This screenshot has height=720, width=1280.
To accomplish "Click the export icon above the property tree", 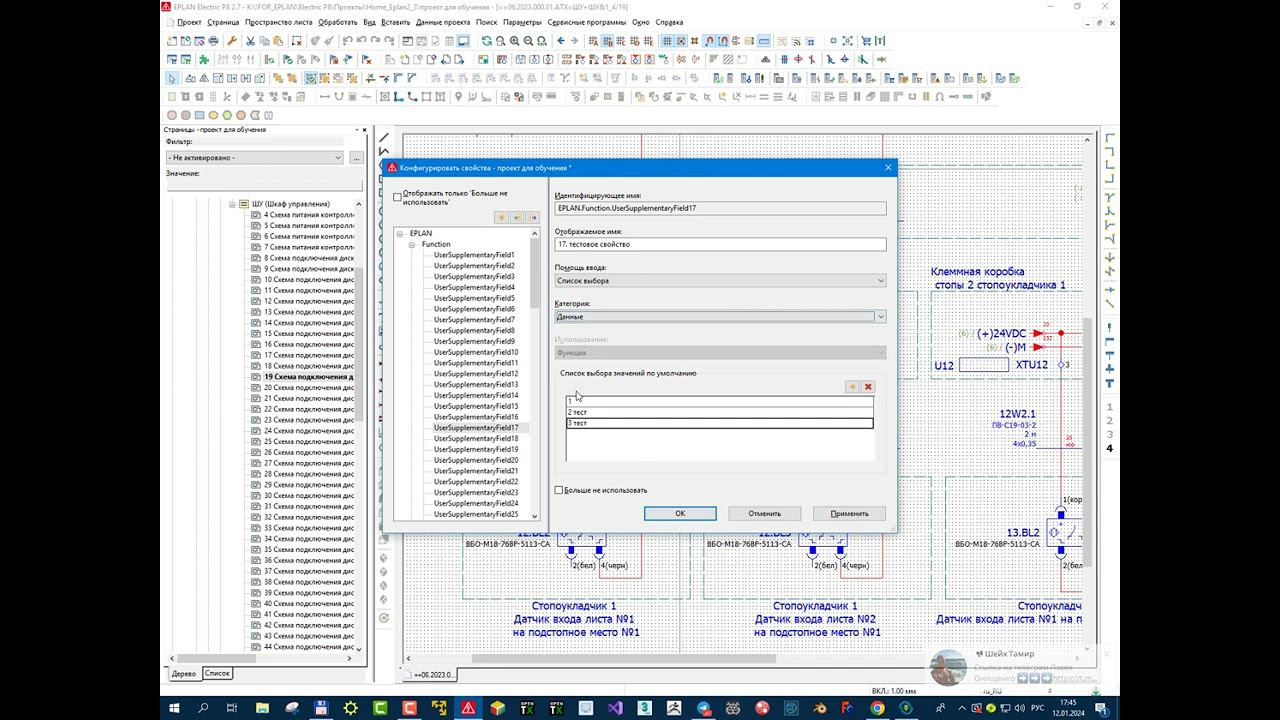I will [x=532, y=217].
